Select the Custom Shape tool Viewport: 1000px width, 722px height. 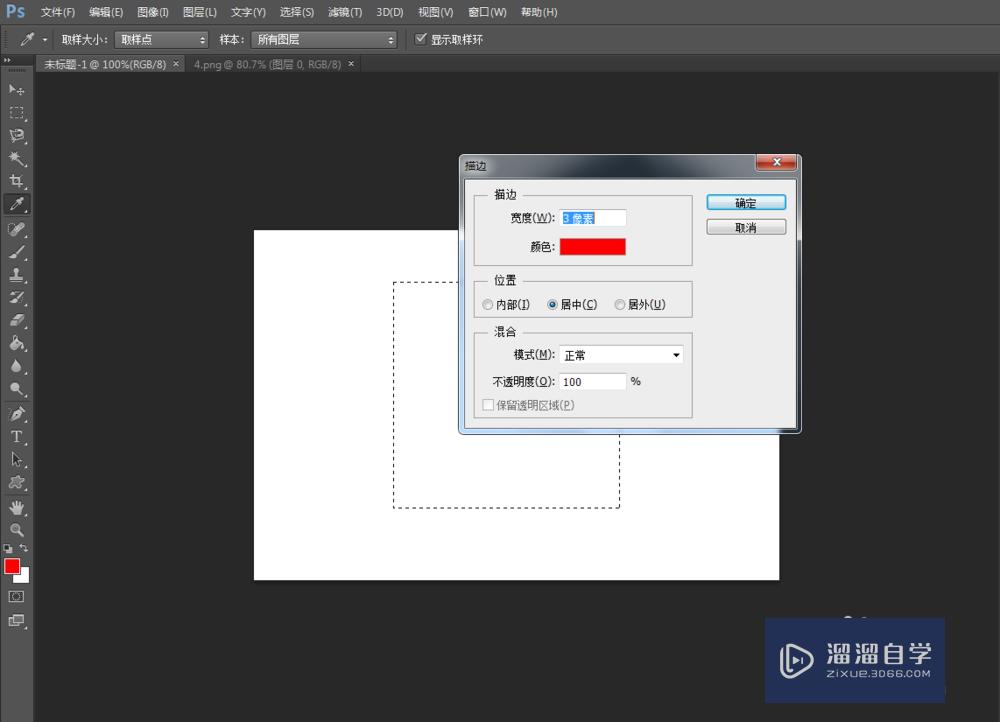pyautogui.click(x=17, y=483)
